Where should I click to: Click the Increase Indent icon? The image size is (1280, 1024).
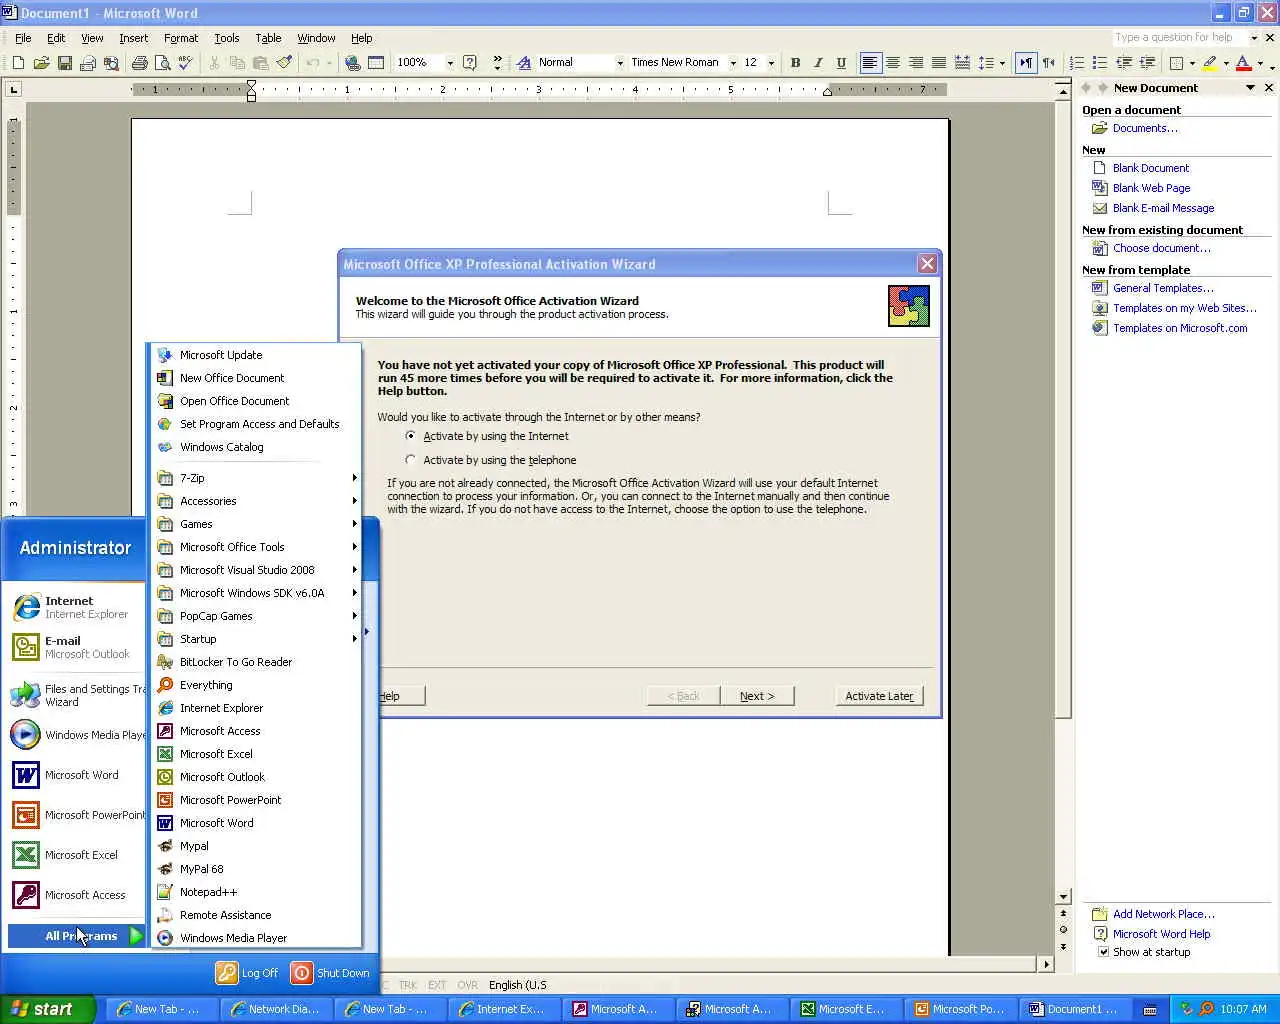[1147, 63]
